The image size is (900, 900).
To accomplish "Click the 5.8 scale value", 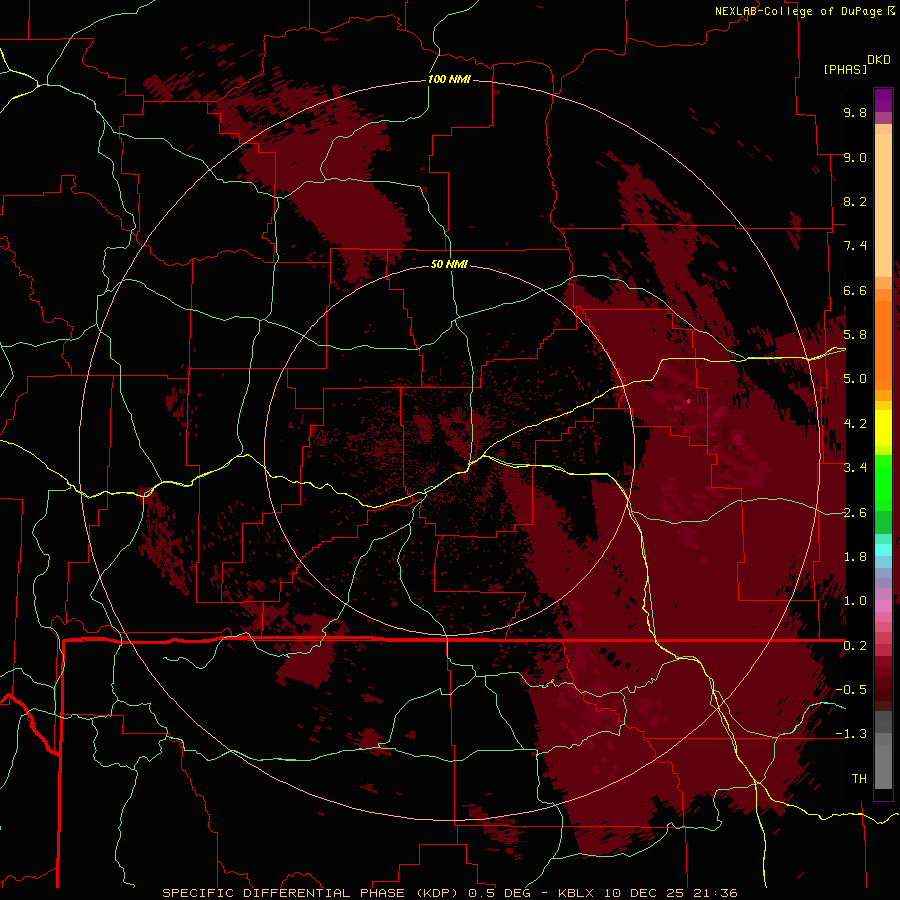I will [x=855, y=335].
